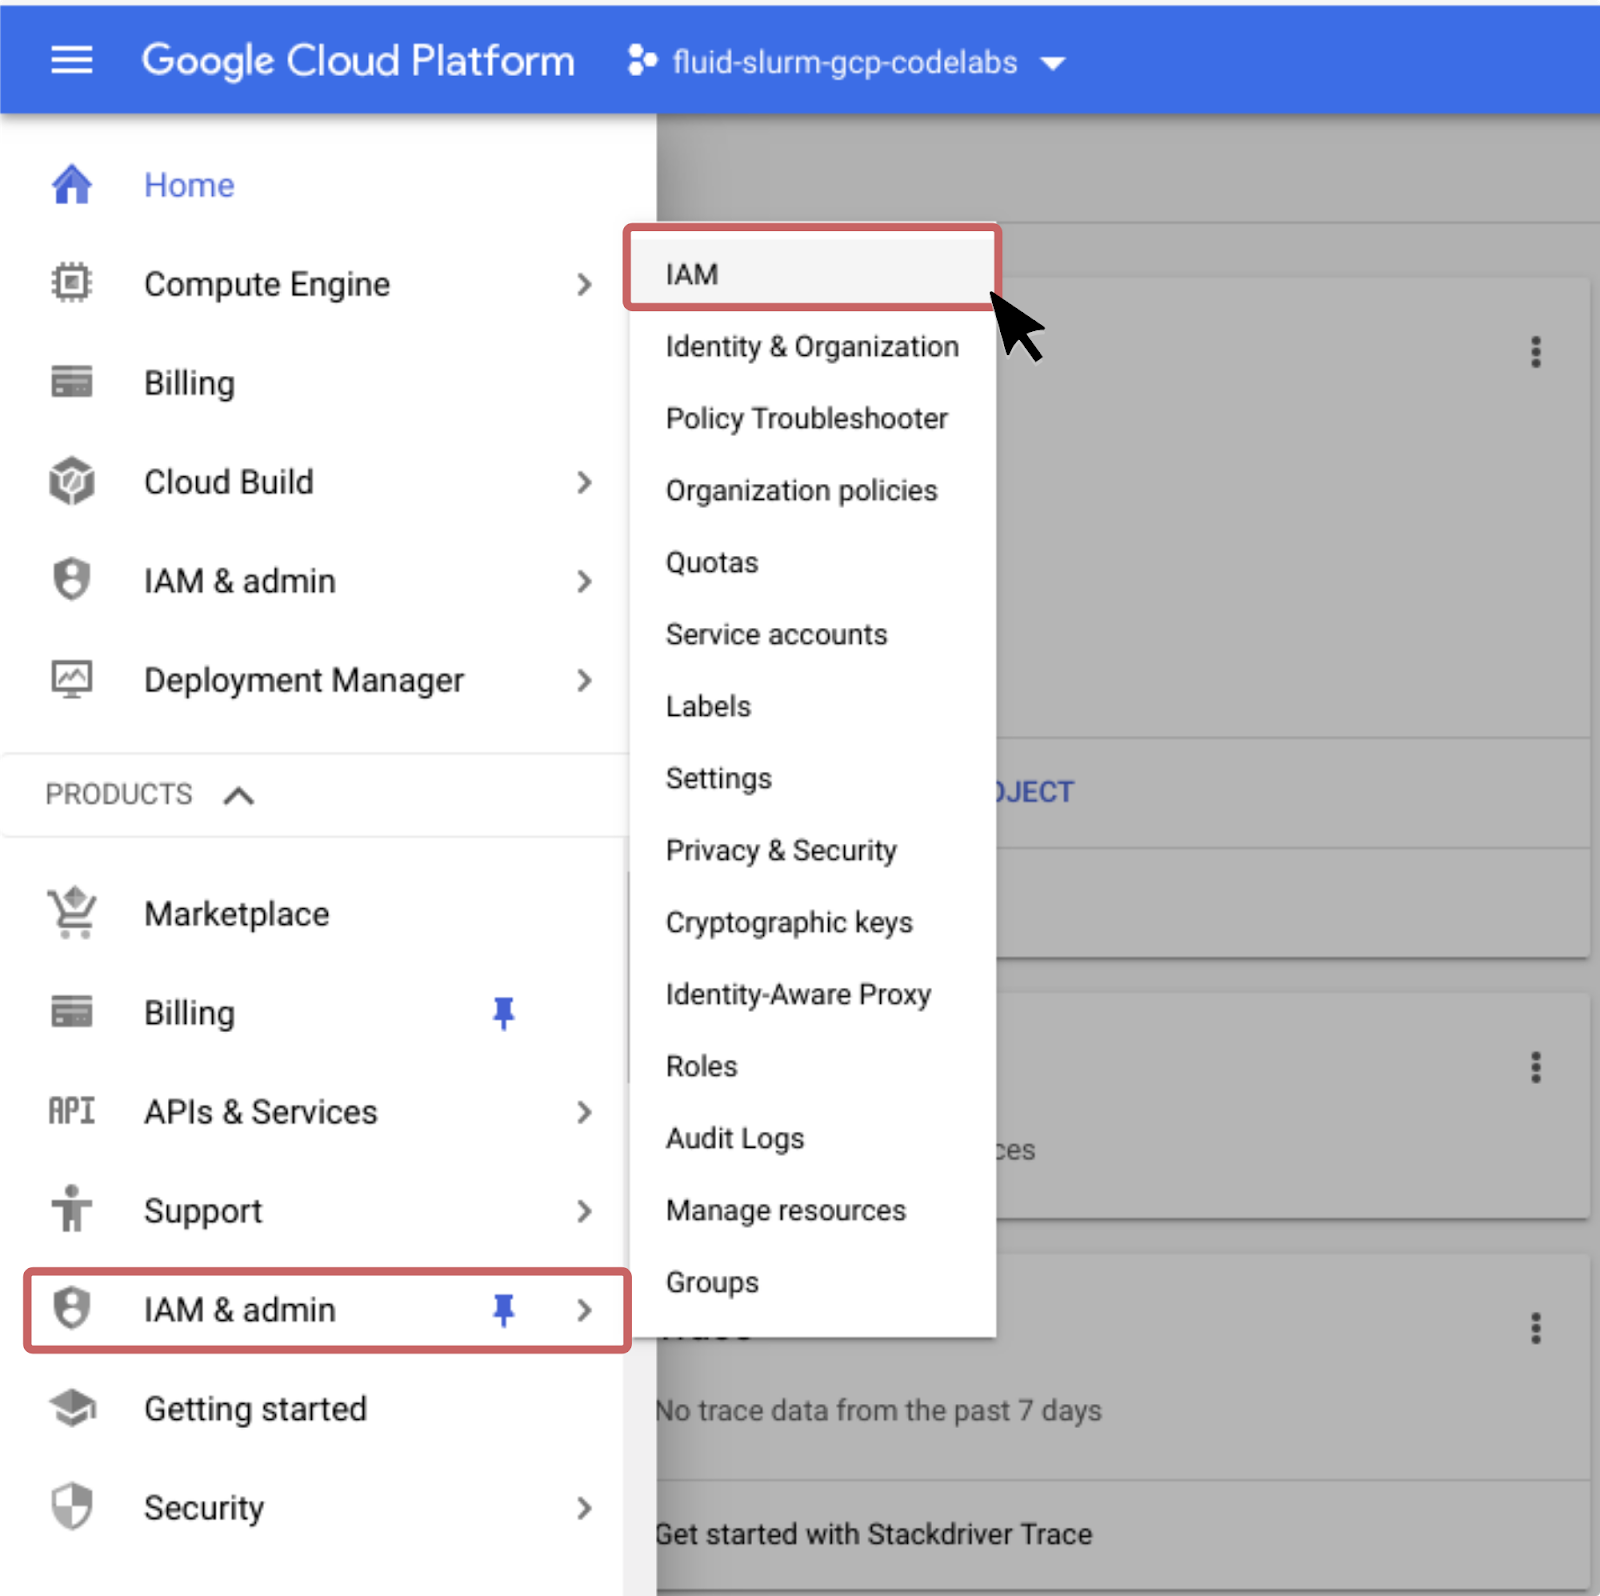Open the hamburger navigation menu
This screenshot has height=1596, width=1600.
coord(72,61)
